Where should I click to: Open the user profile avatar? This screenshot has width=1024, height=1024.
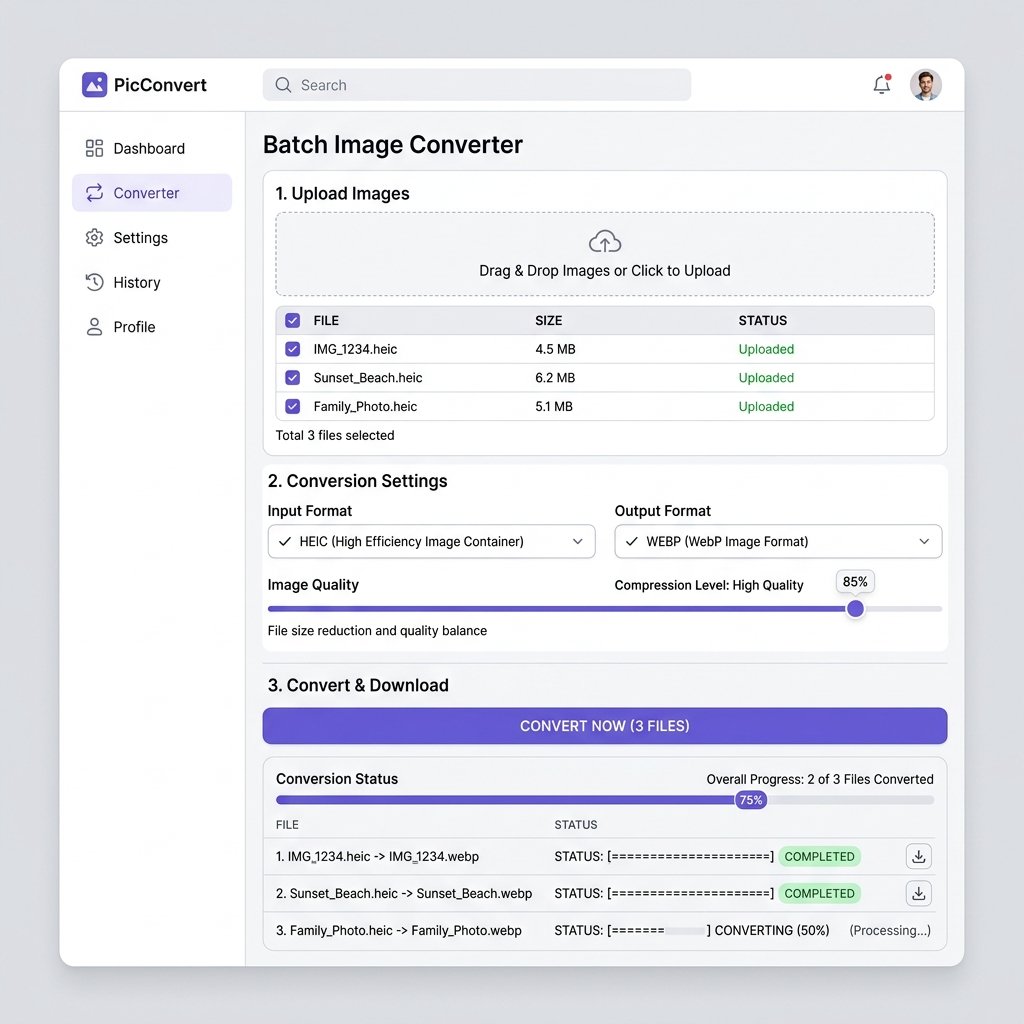pos(925,85)
